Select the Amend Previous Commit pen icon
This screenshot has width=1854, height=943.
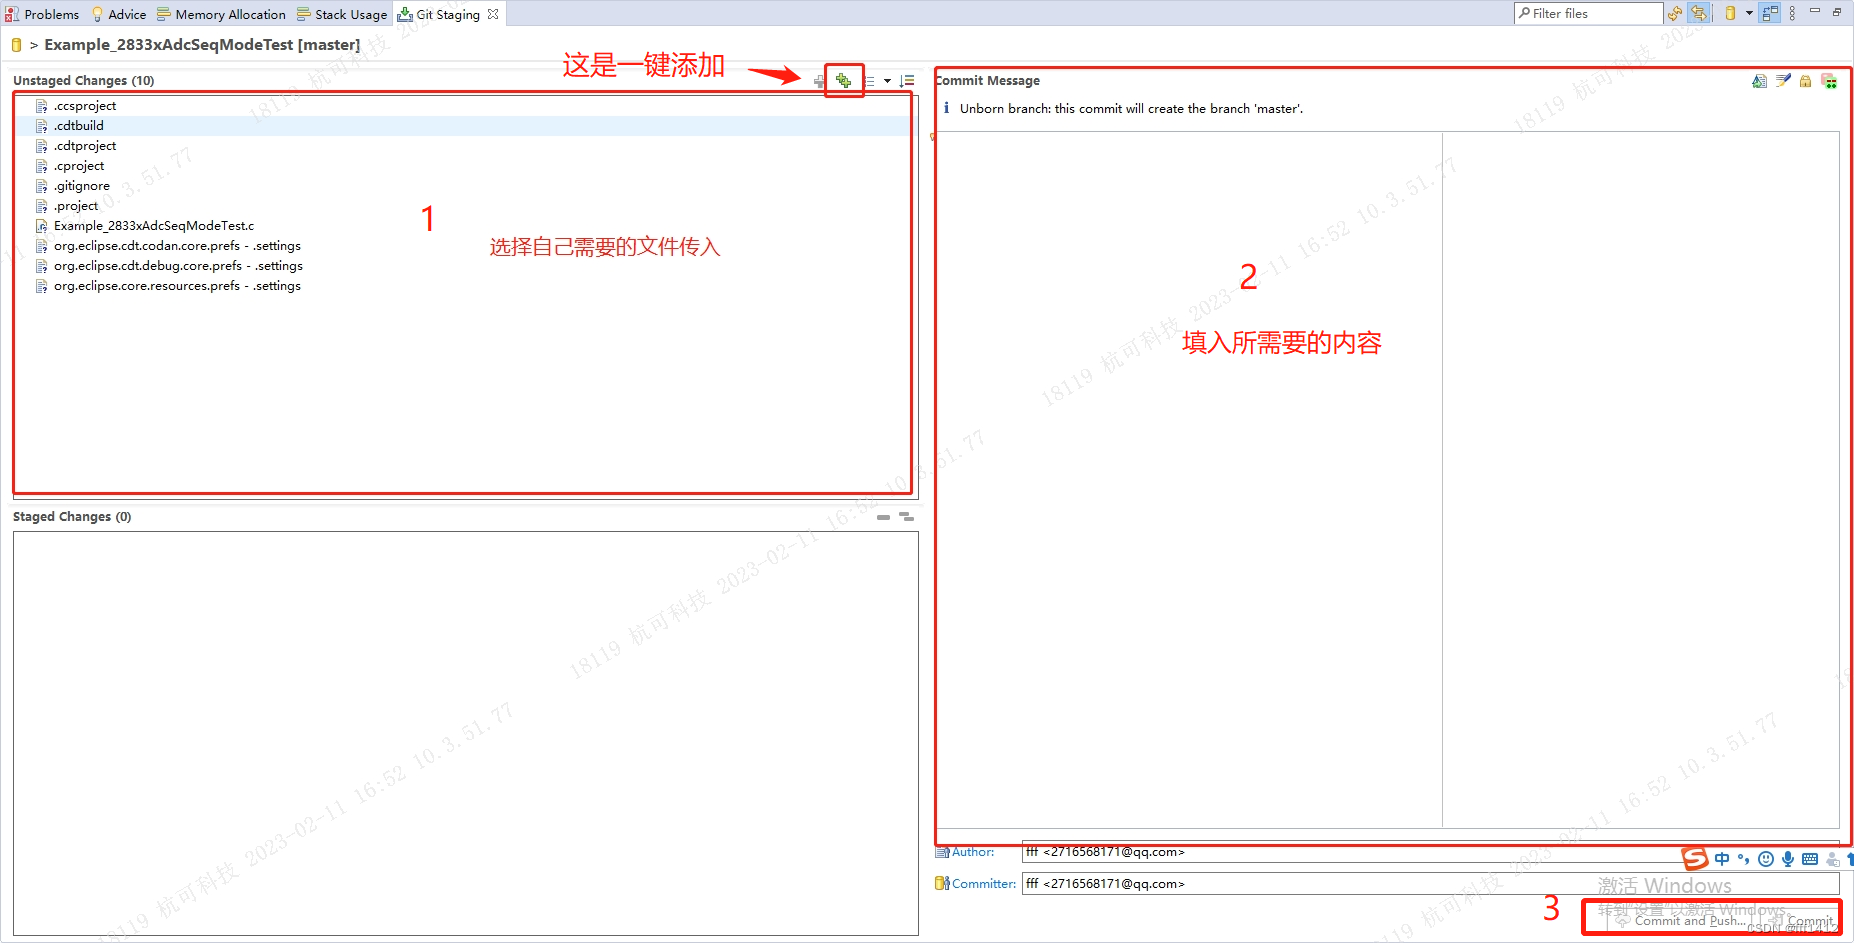click(1784, 81)
